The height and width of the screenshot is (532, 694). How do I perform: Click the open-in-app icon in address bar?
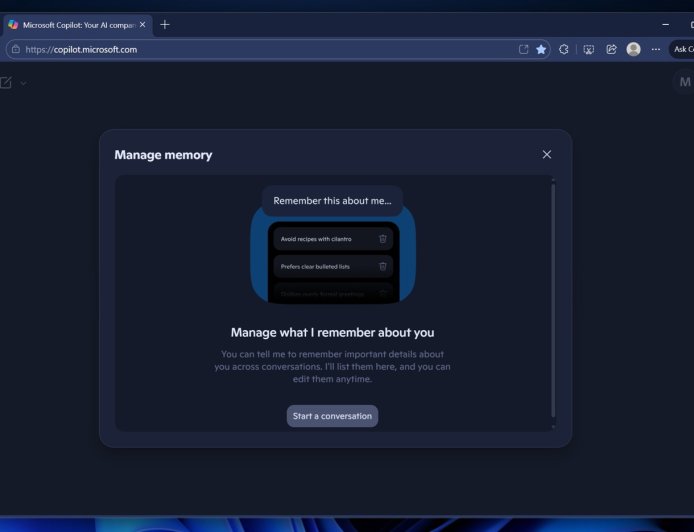(x=523, y=49)
